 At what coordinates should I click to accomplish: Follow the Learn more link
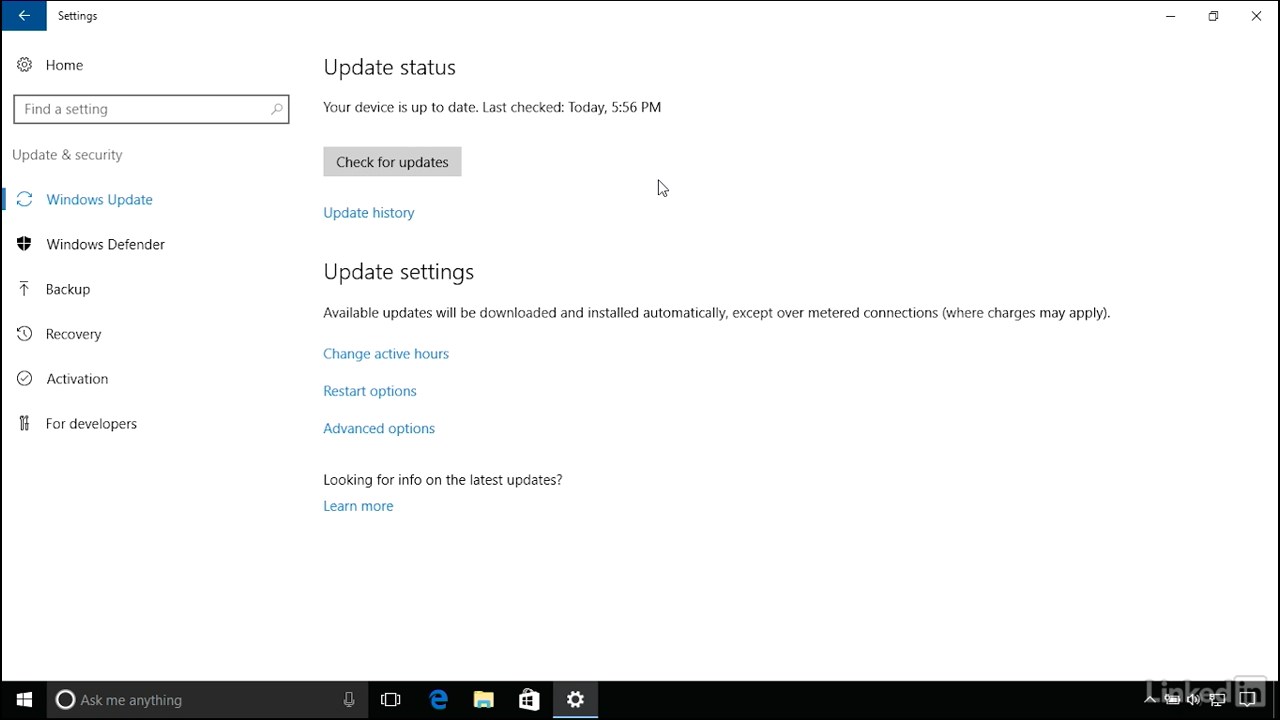[x=358, y=506]
